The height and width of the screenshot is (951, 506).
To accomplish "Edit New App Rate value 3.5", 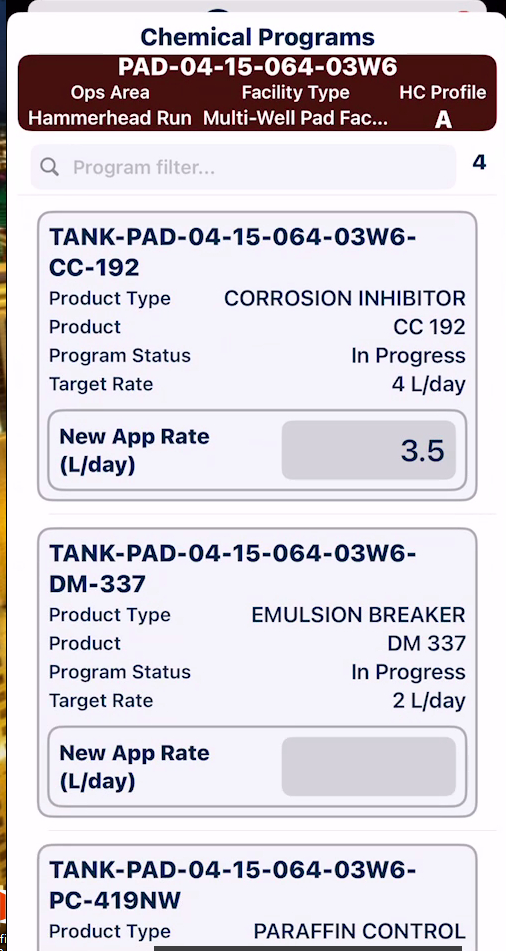I will 368,450.
